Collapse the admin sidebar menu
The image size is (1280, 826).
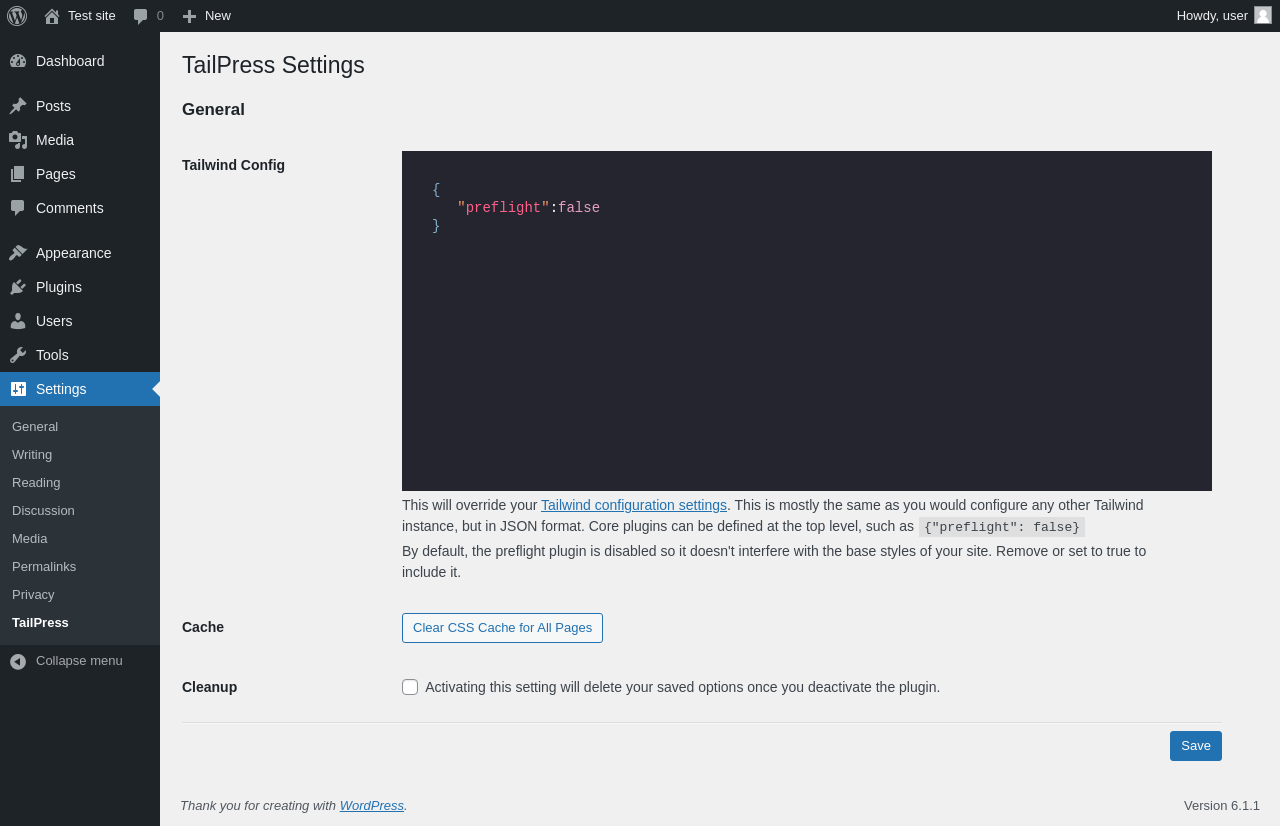click(80, 661)
